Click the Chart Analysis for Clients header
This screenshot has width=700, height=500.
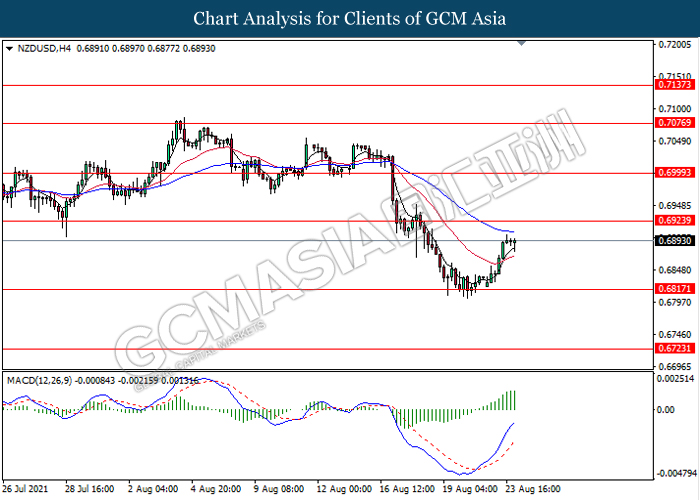tap(350, 18)
